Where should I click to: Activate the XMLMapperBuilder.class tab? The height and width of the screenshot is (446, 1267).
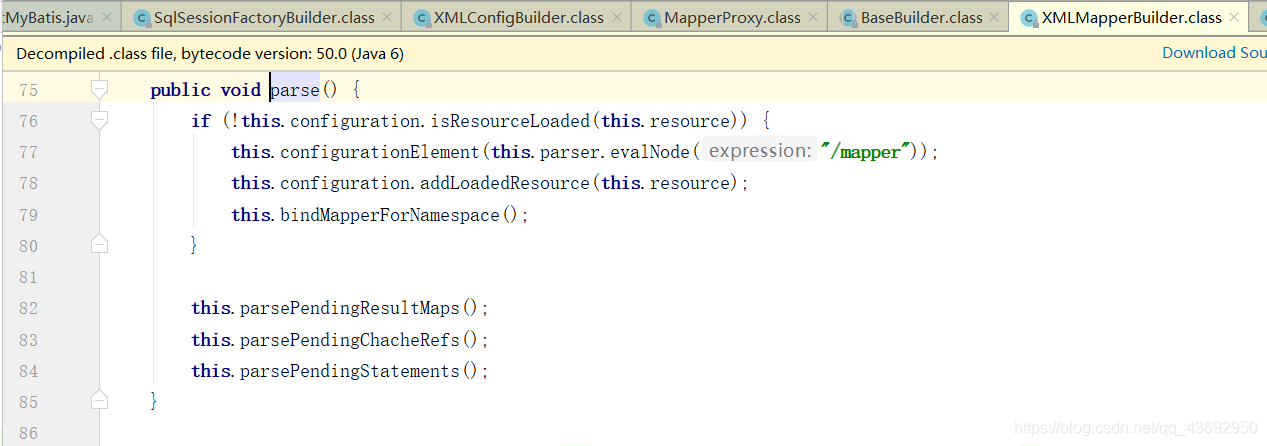click(x=1130, y=17)
